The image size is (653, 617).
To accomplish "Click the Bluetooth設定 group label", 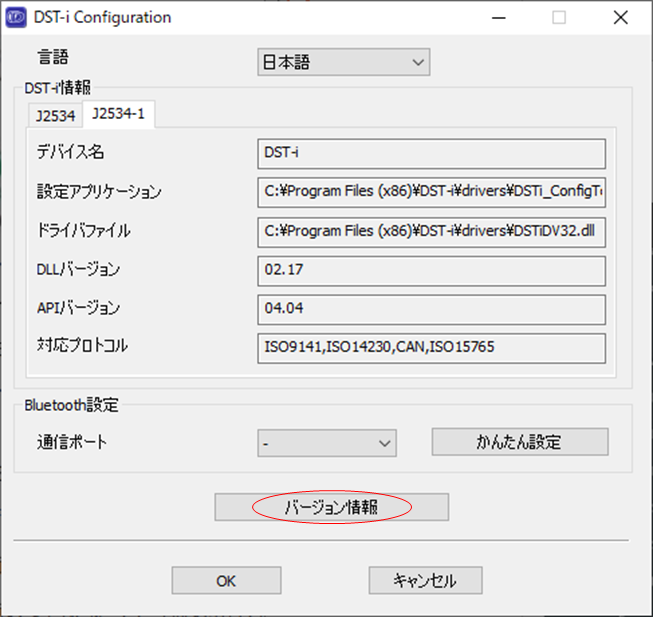I will [x=72, y=405].
